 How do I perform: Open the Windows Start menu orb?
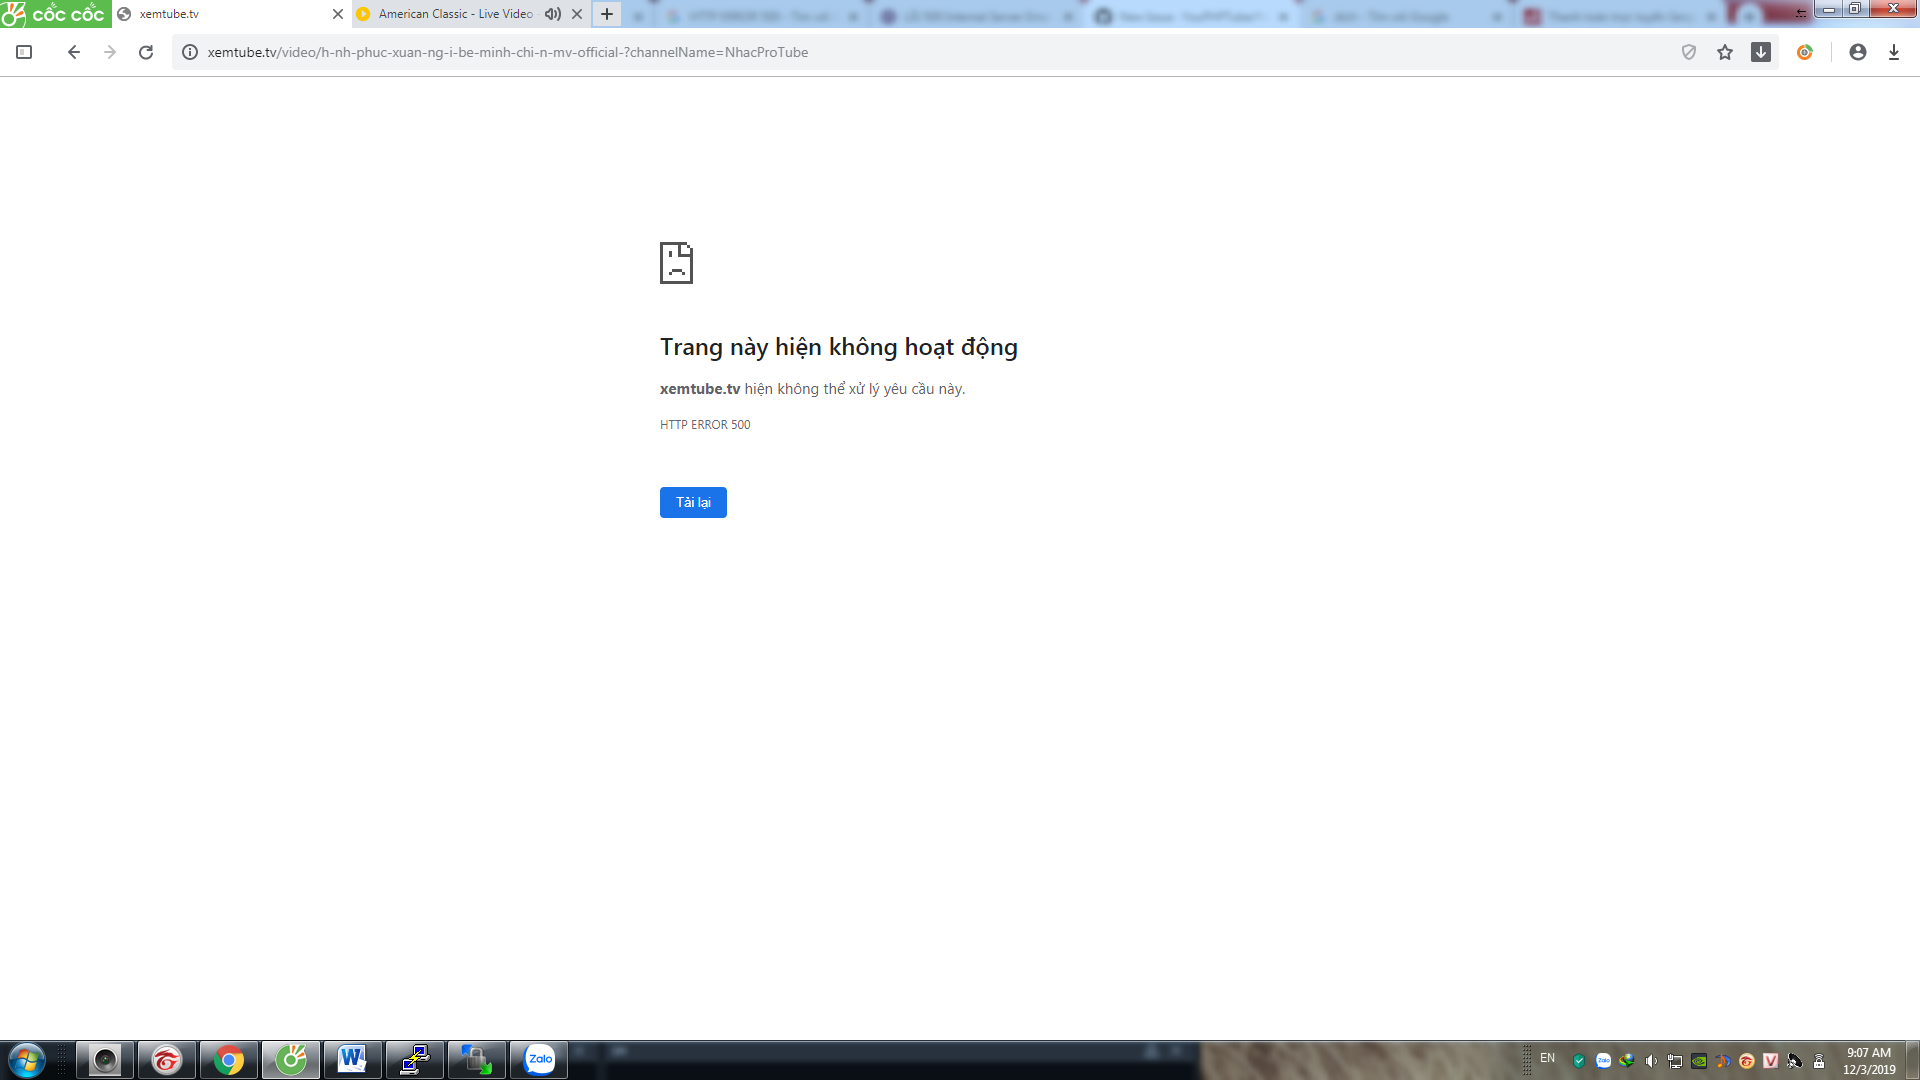(27, 1060)
